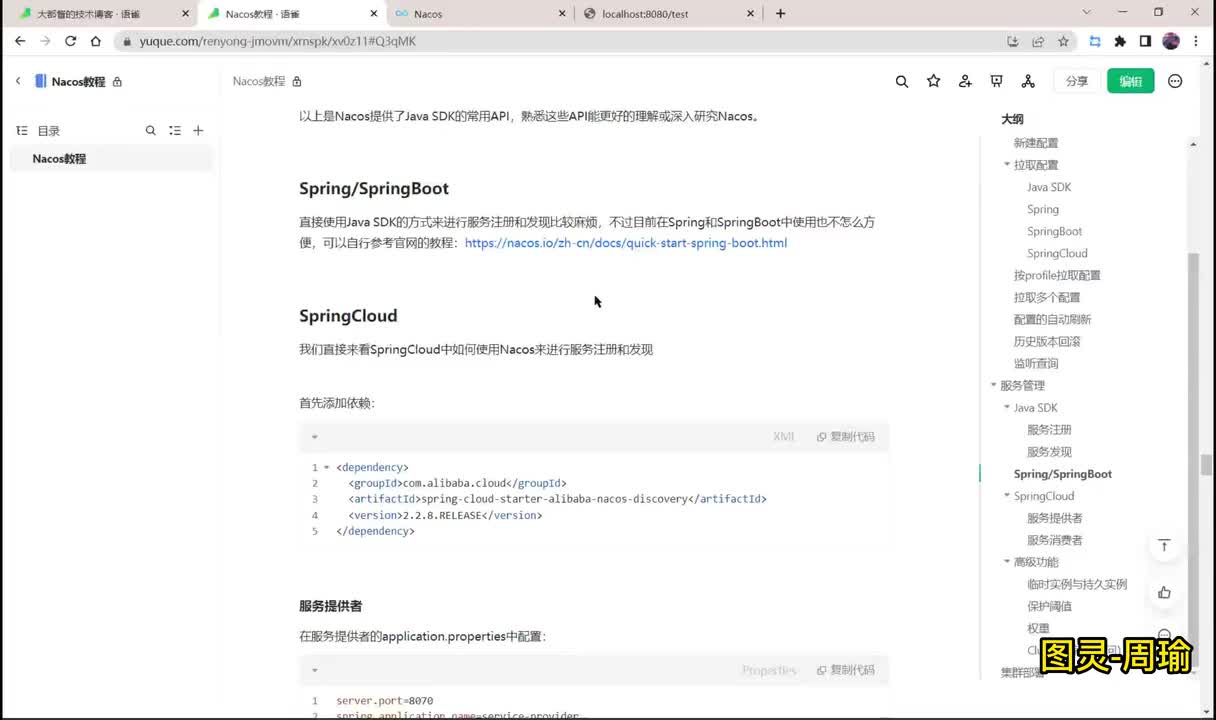Jump to 拉取多个配置 in outline
This screenshot has width=1216, height=720.
1047,297
